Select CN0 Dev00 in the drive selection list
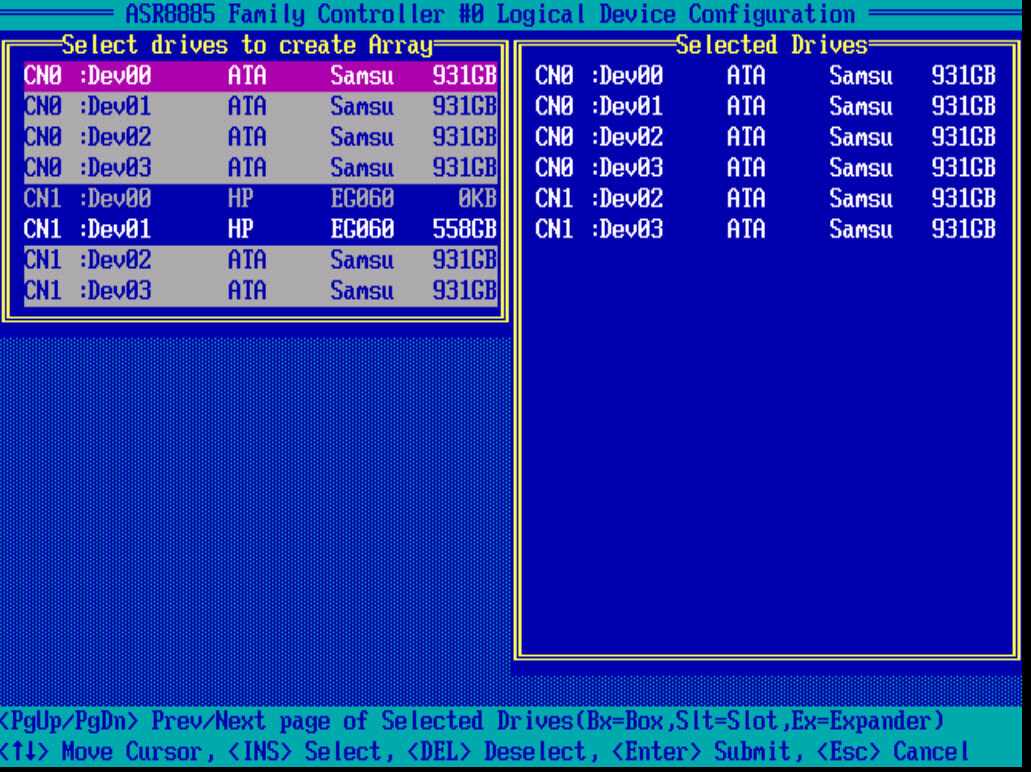 [x=260, y=76]
